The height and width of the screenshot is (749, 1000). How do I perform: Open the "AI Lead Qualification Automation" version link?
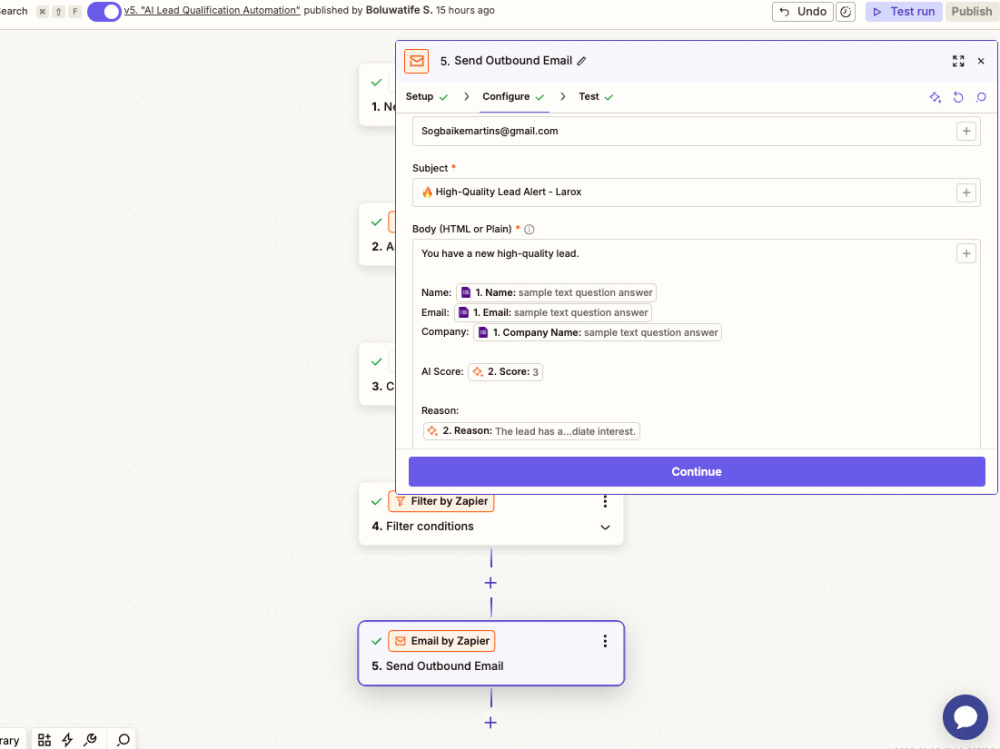pyautogui.click(x=212, y=10)
